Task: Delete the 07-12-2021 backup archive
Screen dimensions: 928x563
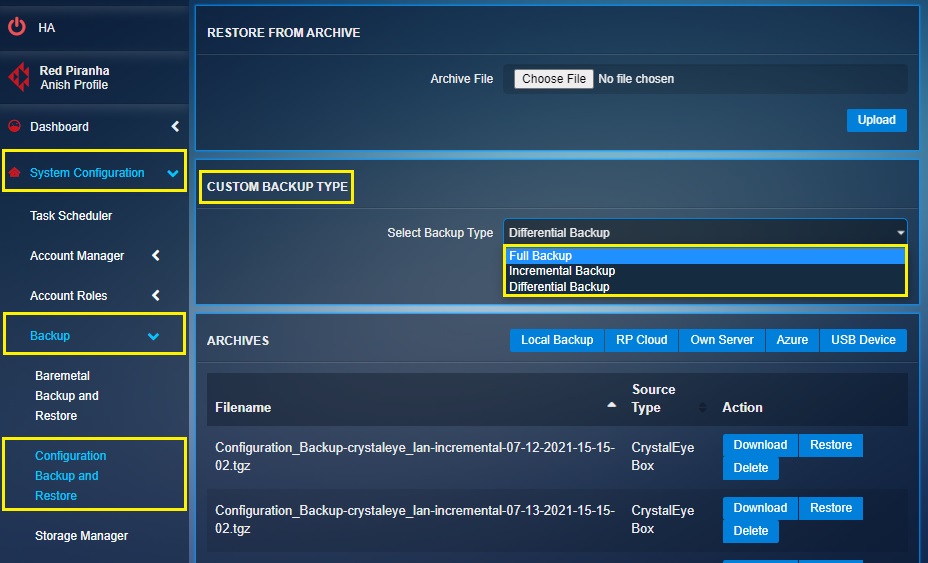Action: (750, 468)
